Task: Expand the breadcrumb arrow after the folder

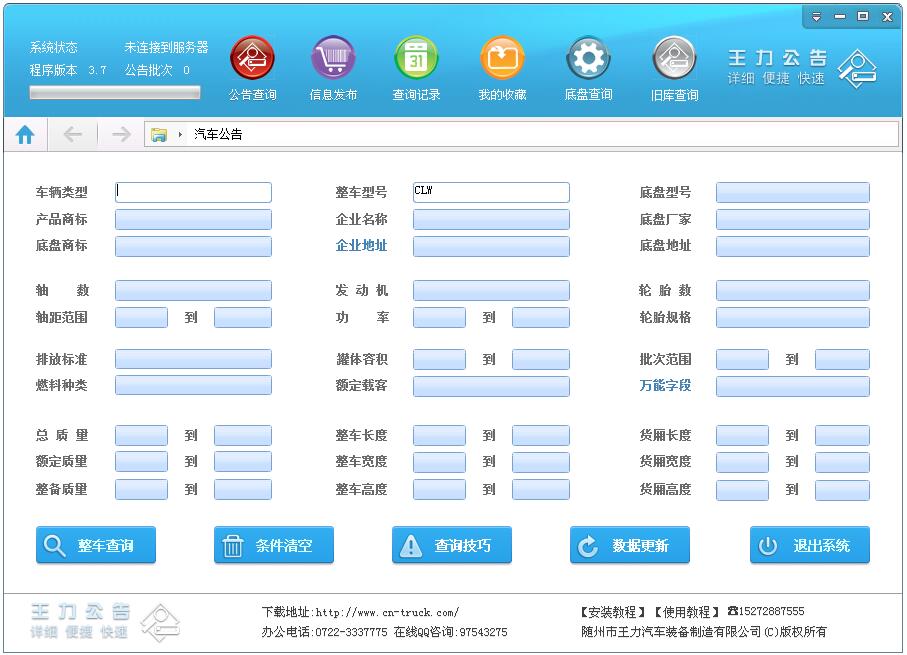Action: (x=177, y=133)
